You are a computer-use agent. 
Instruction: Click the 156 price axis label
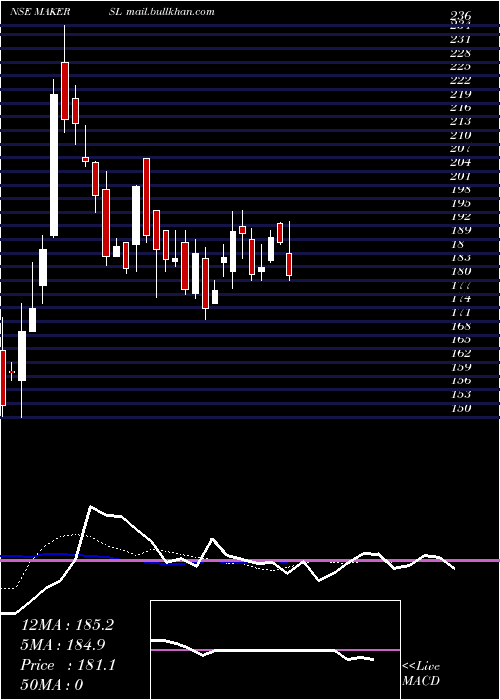point(461,380)
